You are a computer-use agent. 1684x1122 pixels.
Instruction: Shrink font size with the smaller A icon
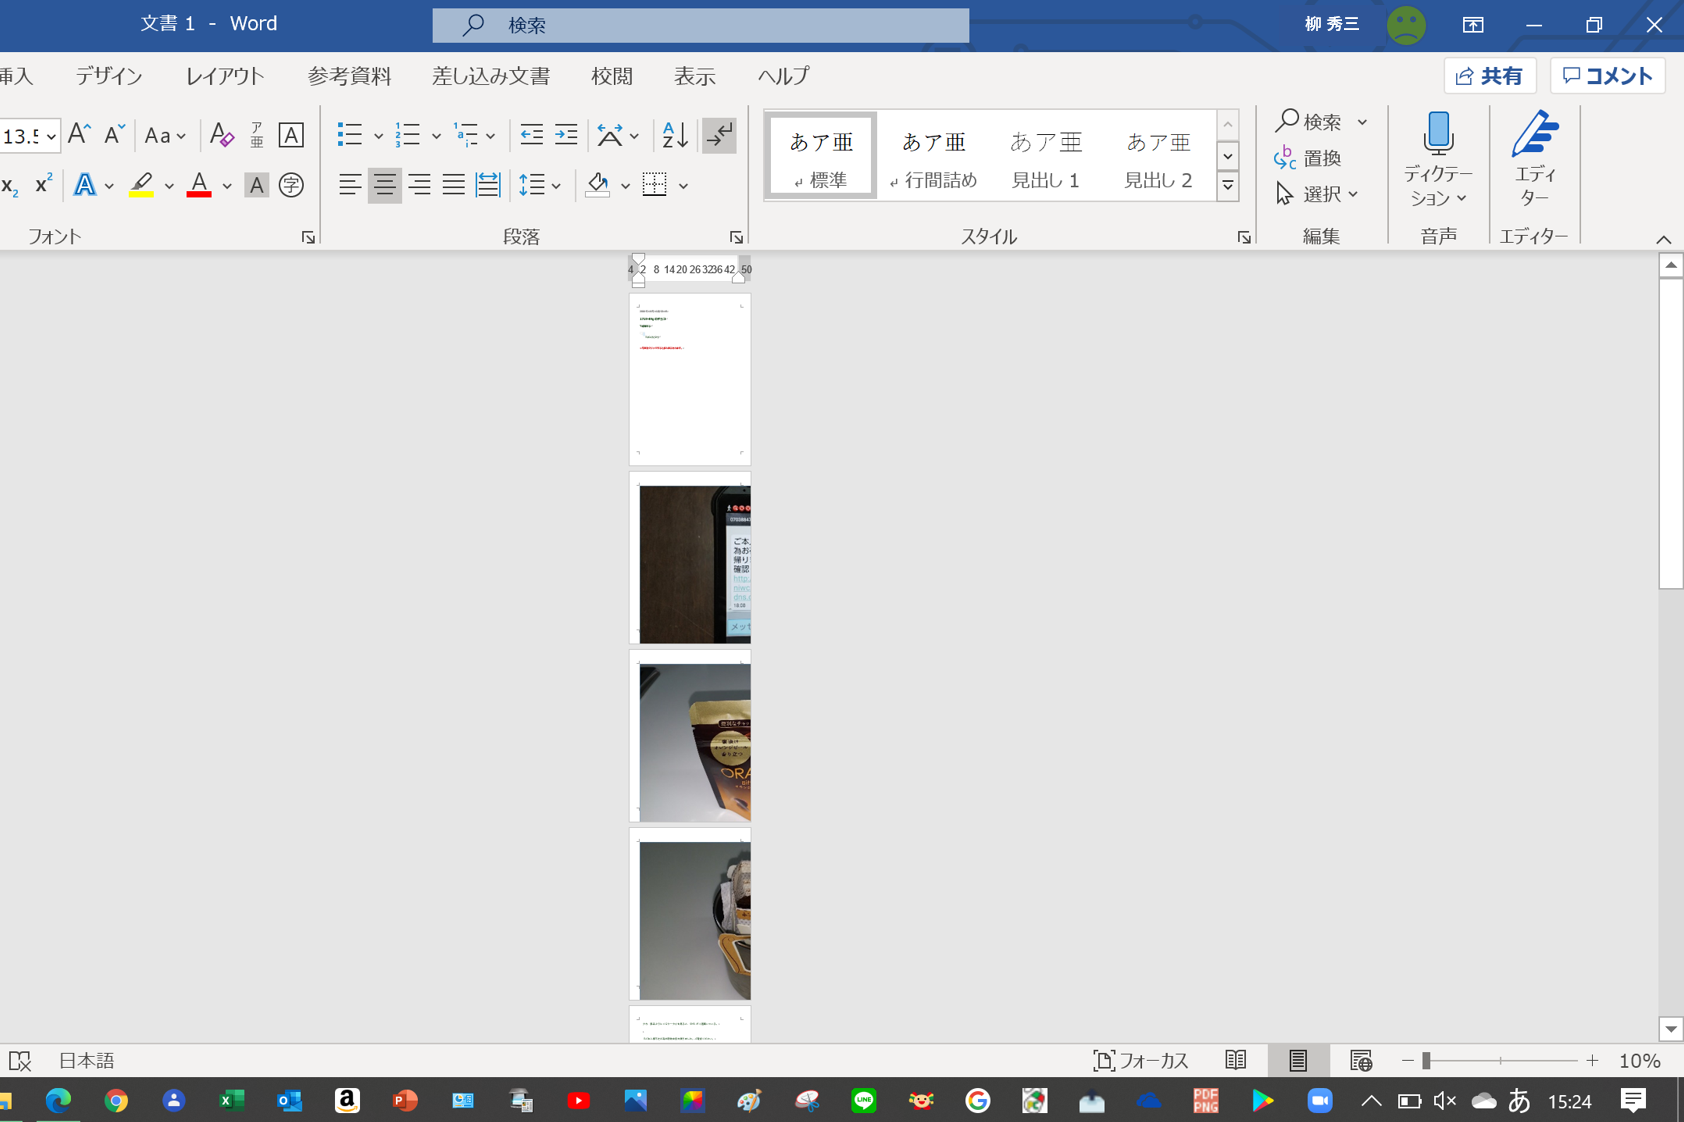[114, 135]
